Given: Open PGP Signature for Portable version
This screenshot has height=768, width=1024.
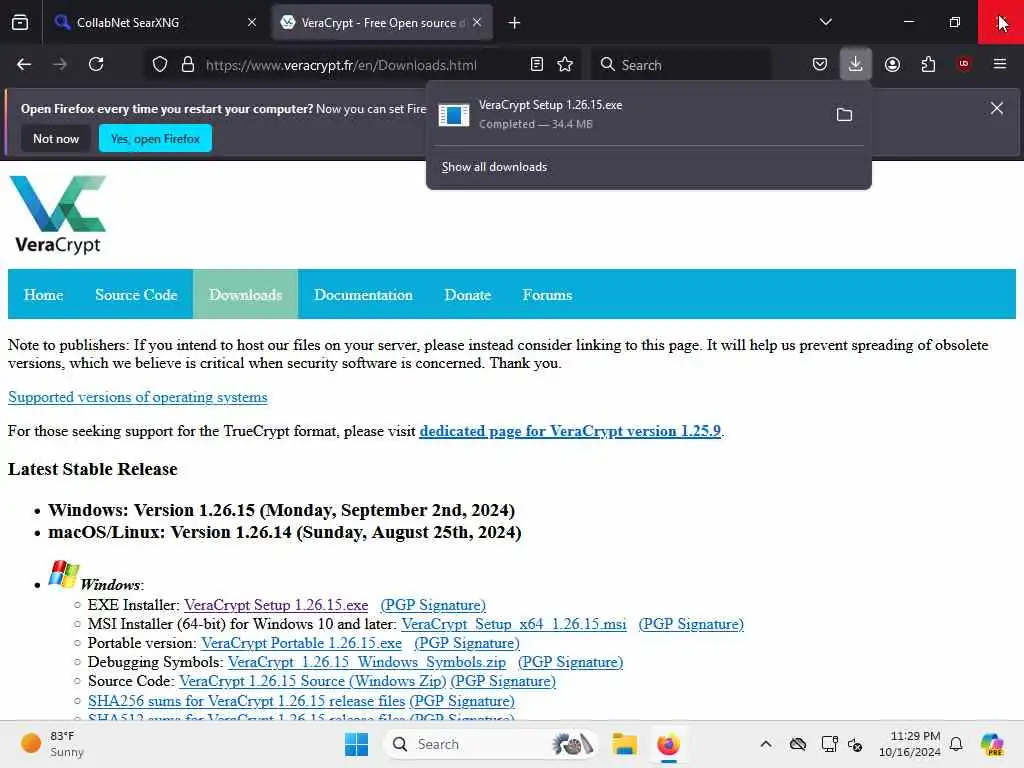Looking at the screenshot, I should coord(467,643).
